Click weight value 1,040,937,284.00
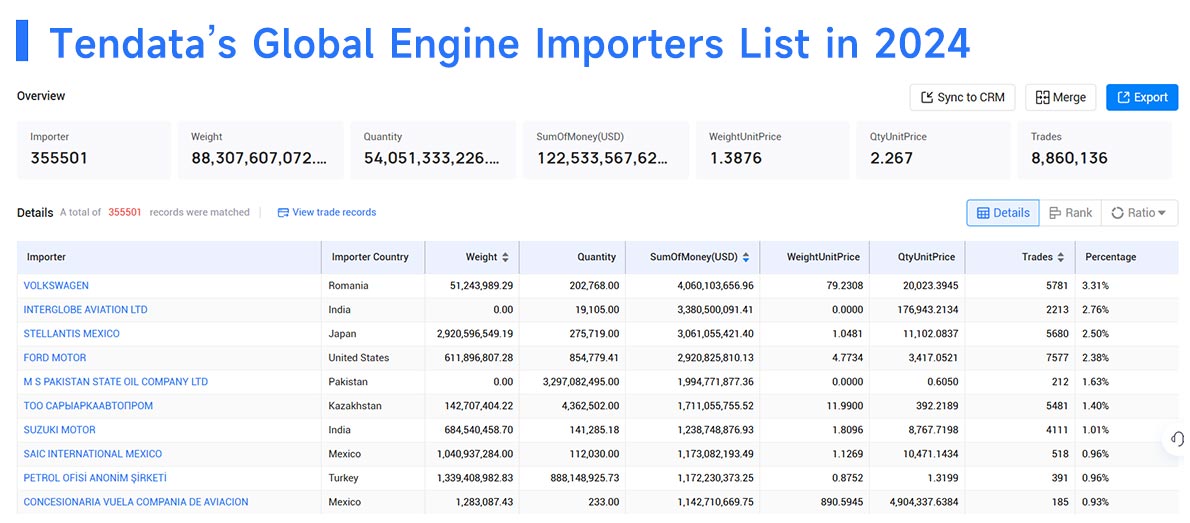Screen dimensions: 1190x523 point(476,454)
